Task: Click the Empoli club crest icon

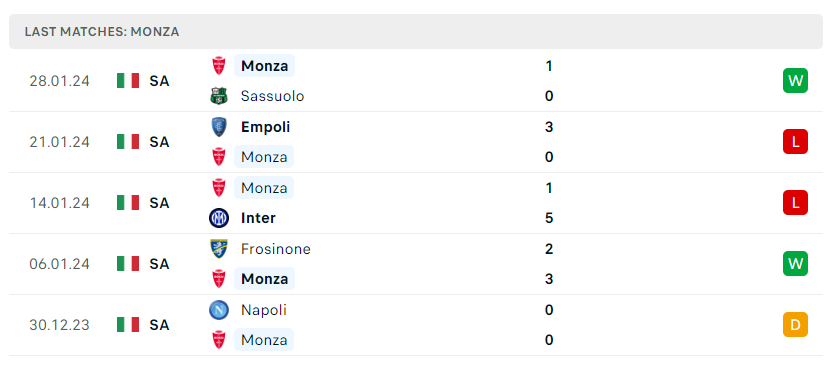Action: click(219, 127)
